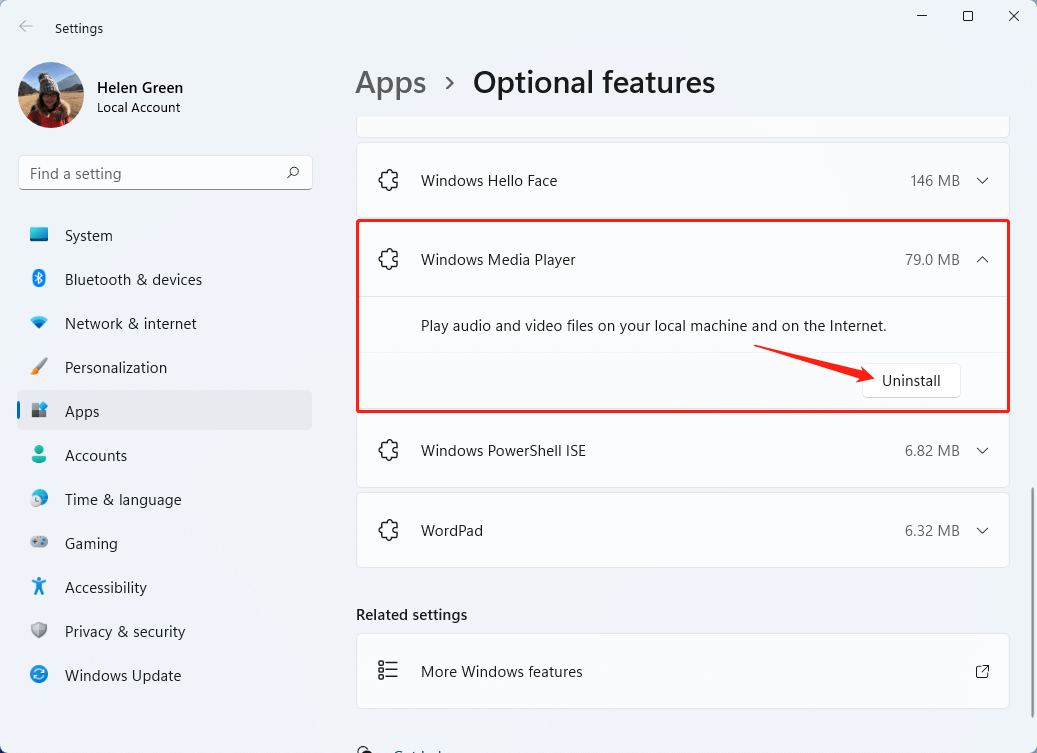Click the Accounts person icon
The image size is (1037, 753).
39,454
